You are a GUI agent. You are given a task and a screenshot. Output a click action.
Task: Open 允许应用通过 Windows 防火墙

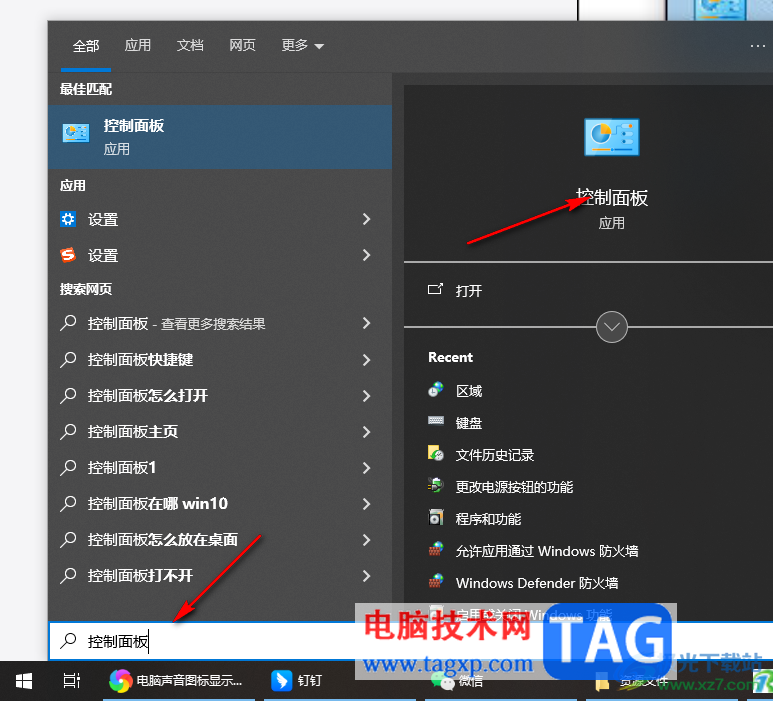point(547,551)
